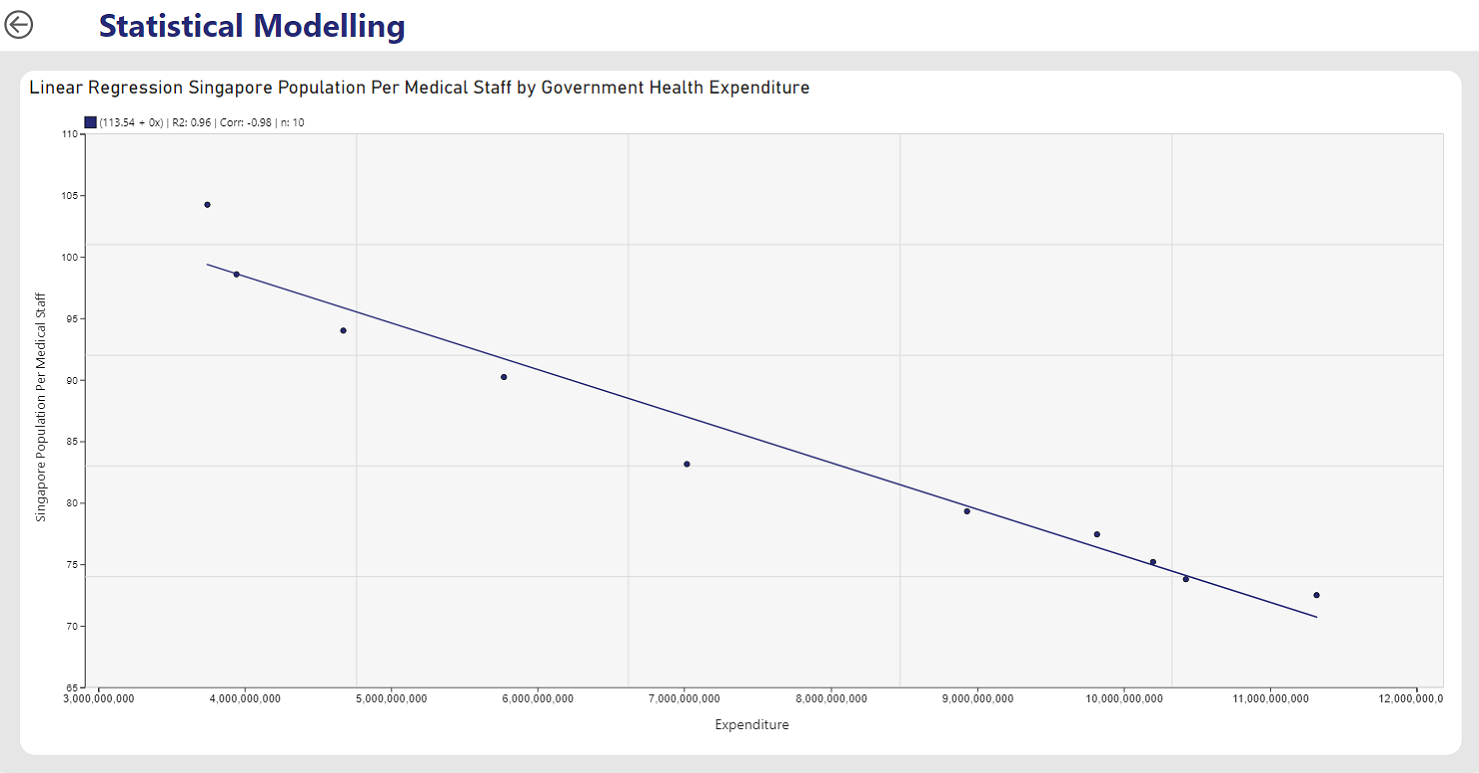Image resolution: width=1479 pixels, height=773 pixels.
Task: Click the rightmost data point on the chart
Action: [x=1316, y=595]
